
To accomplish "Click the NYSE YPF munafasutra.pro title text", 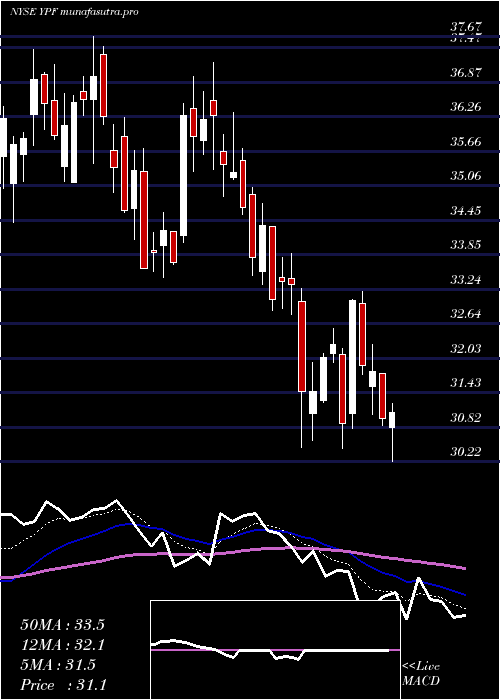I will 74,12.
